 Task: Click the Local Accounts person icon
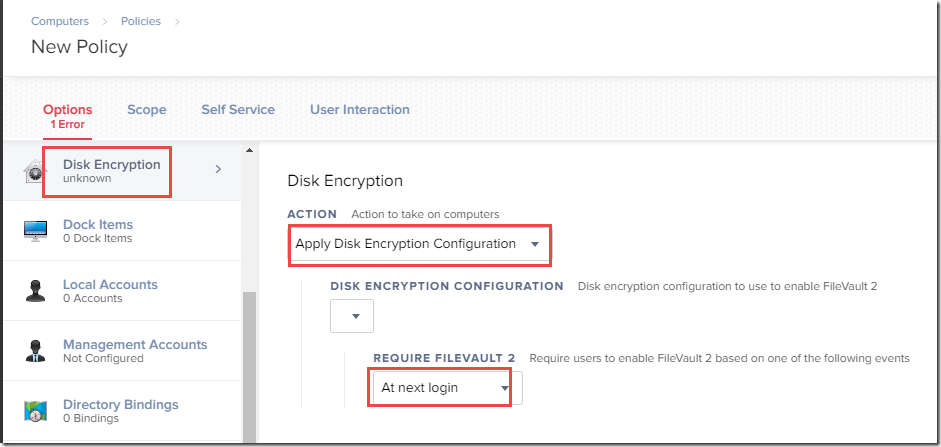point(35,290)
